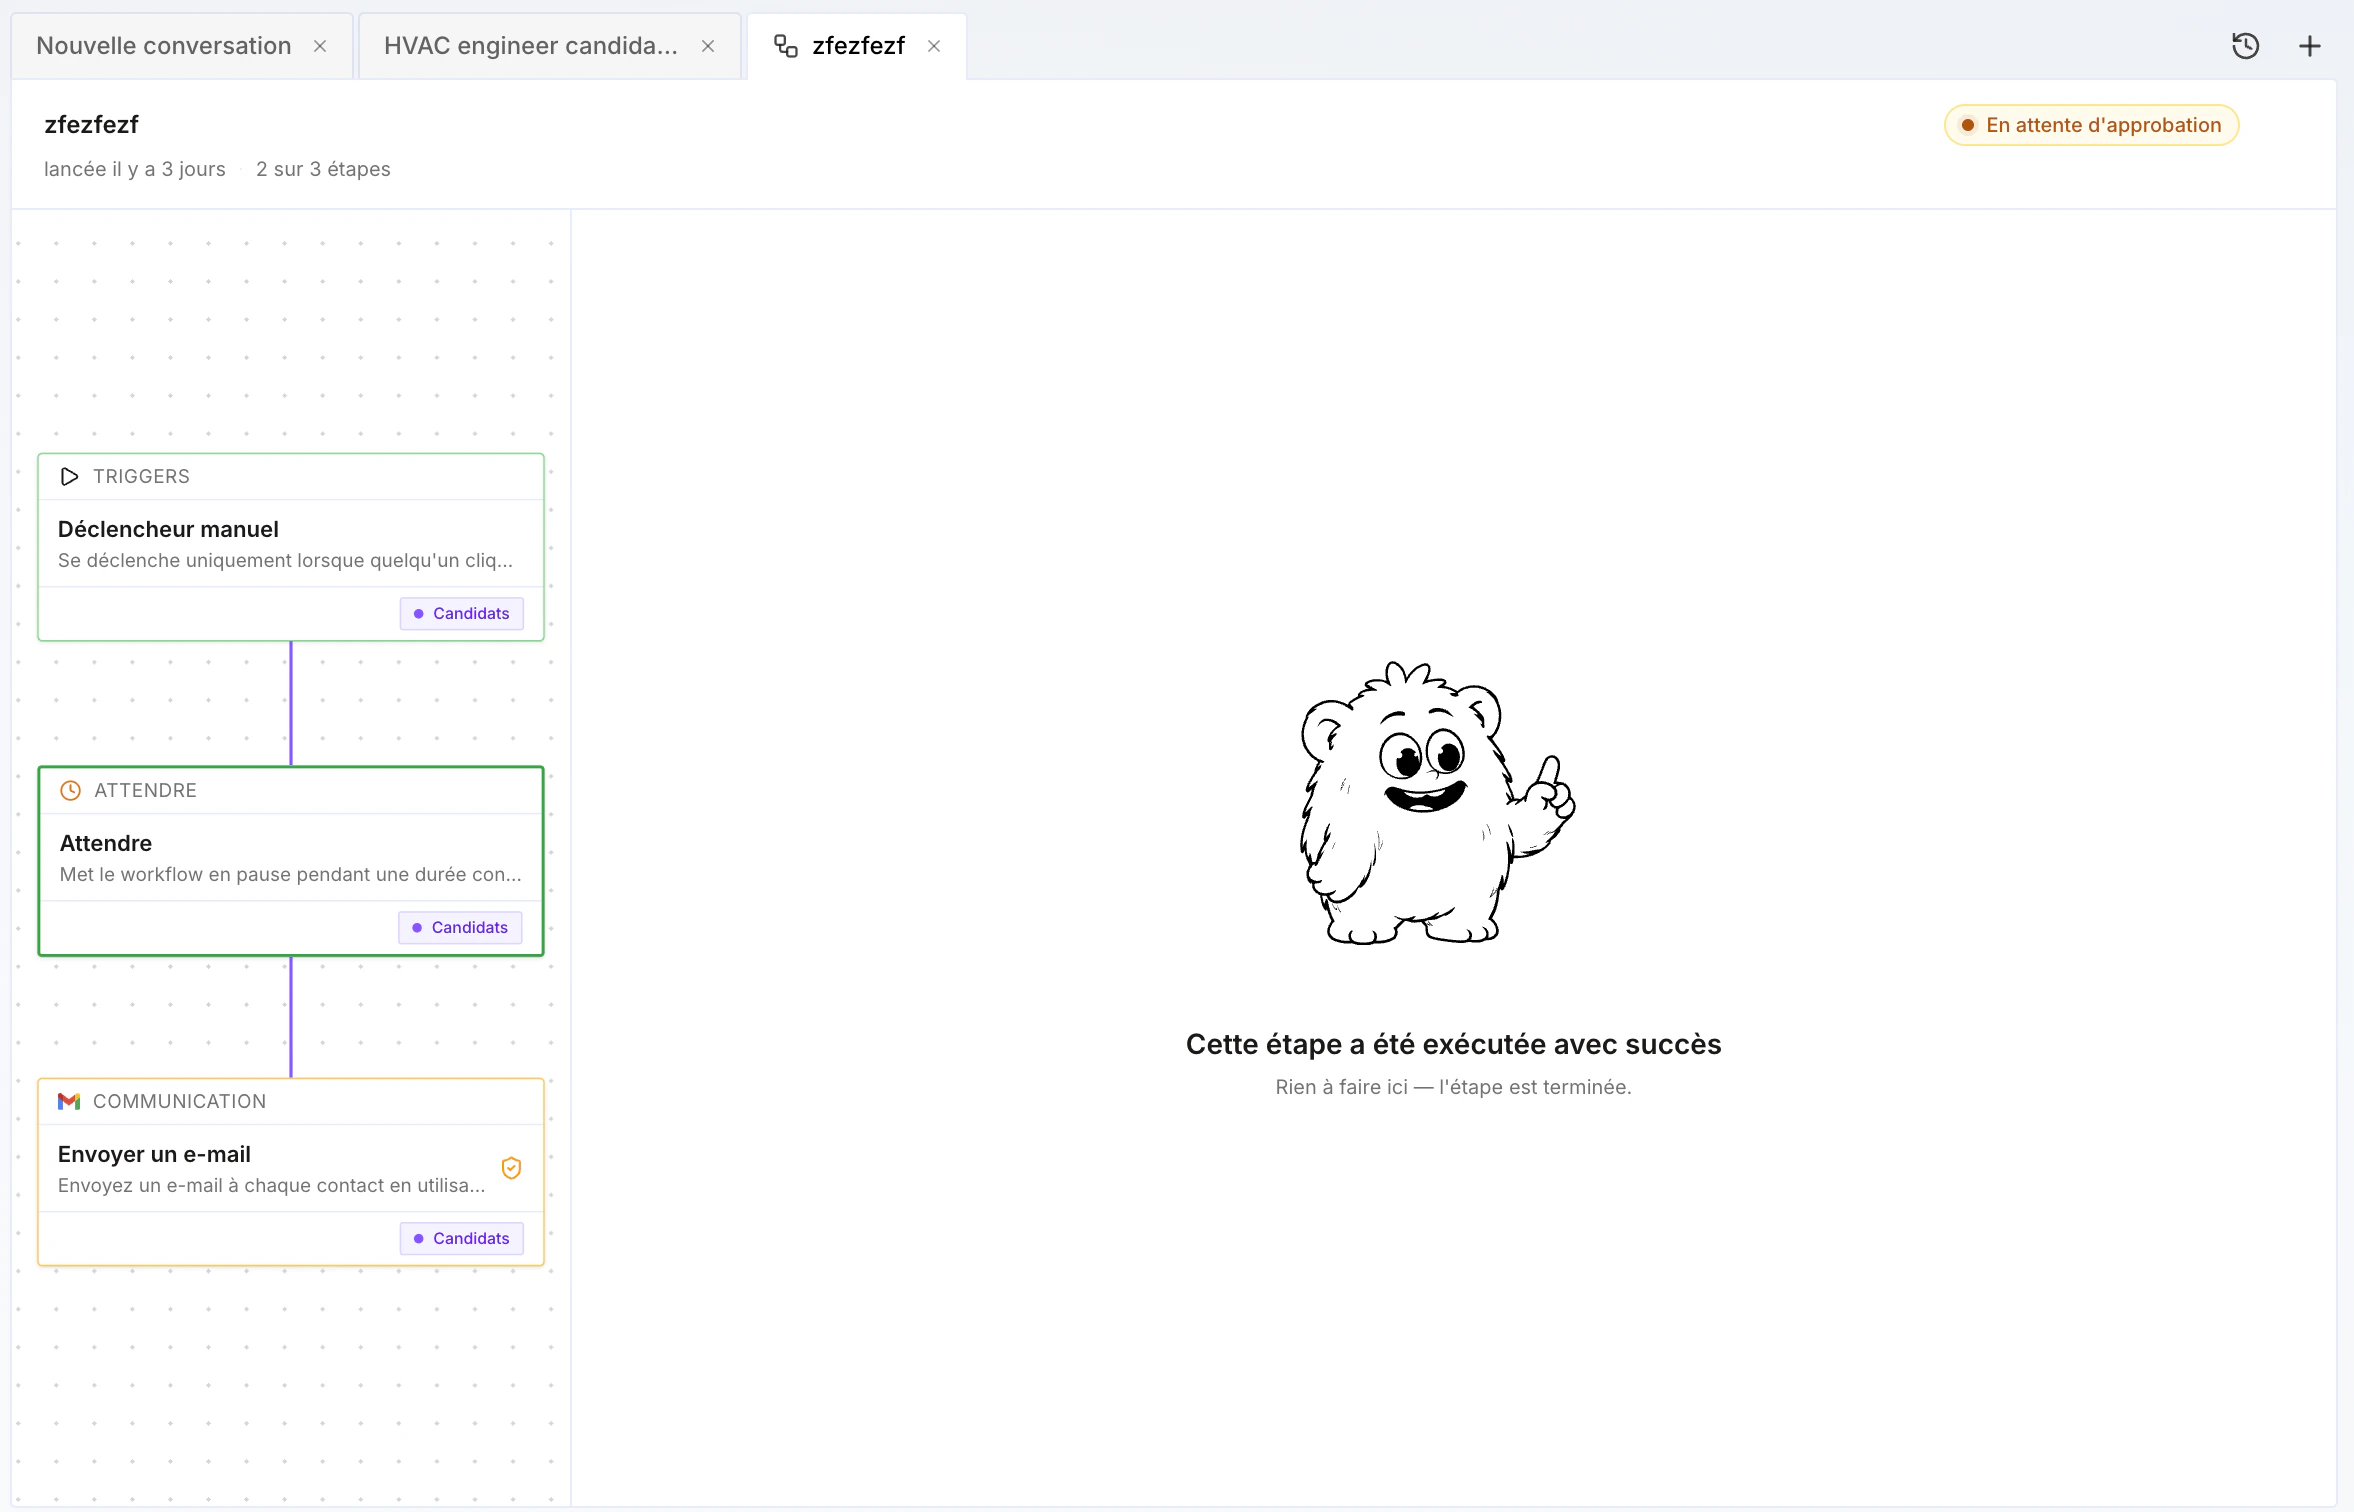Click the En attente d'approbation status badge

click(2091, 125)
